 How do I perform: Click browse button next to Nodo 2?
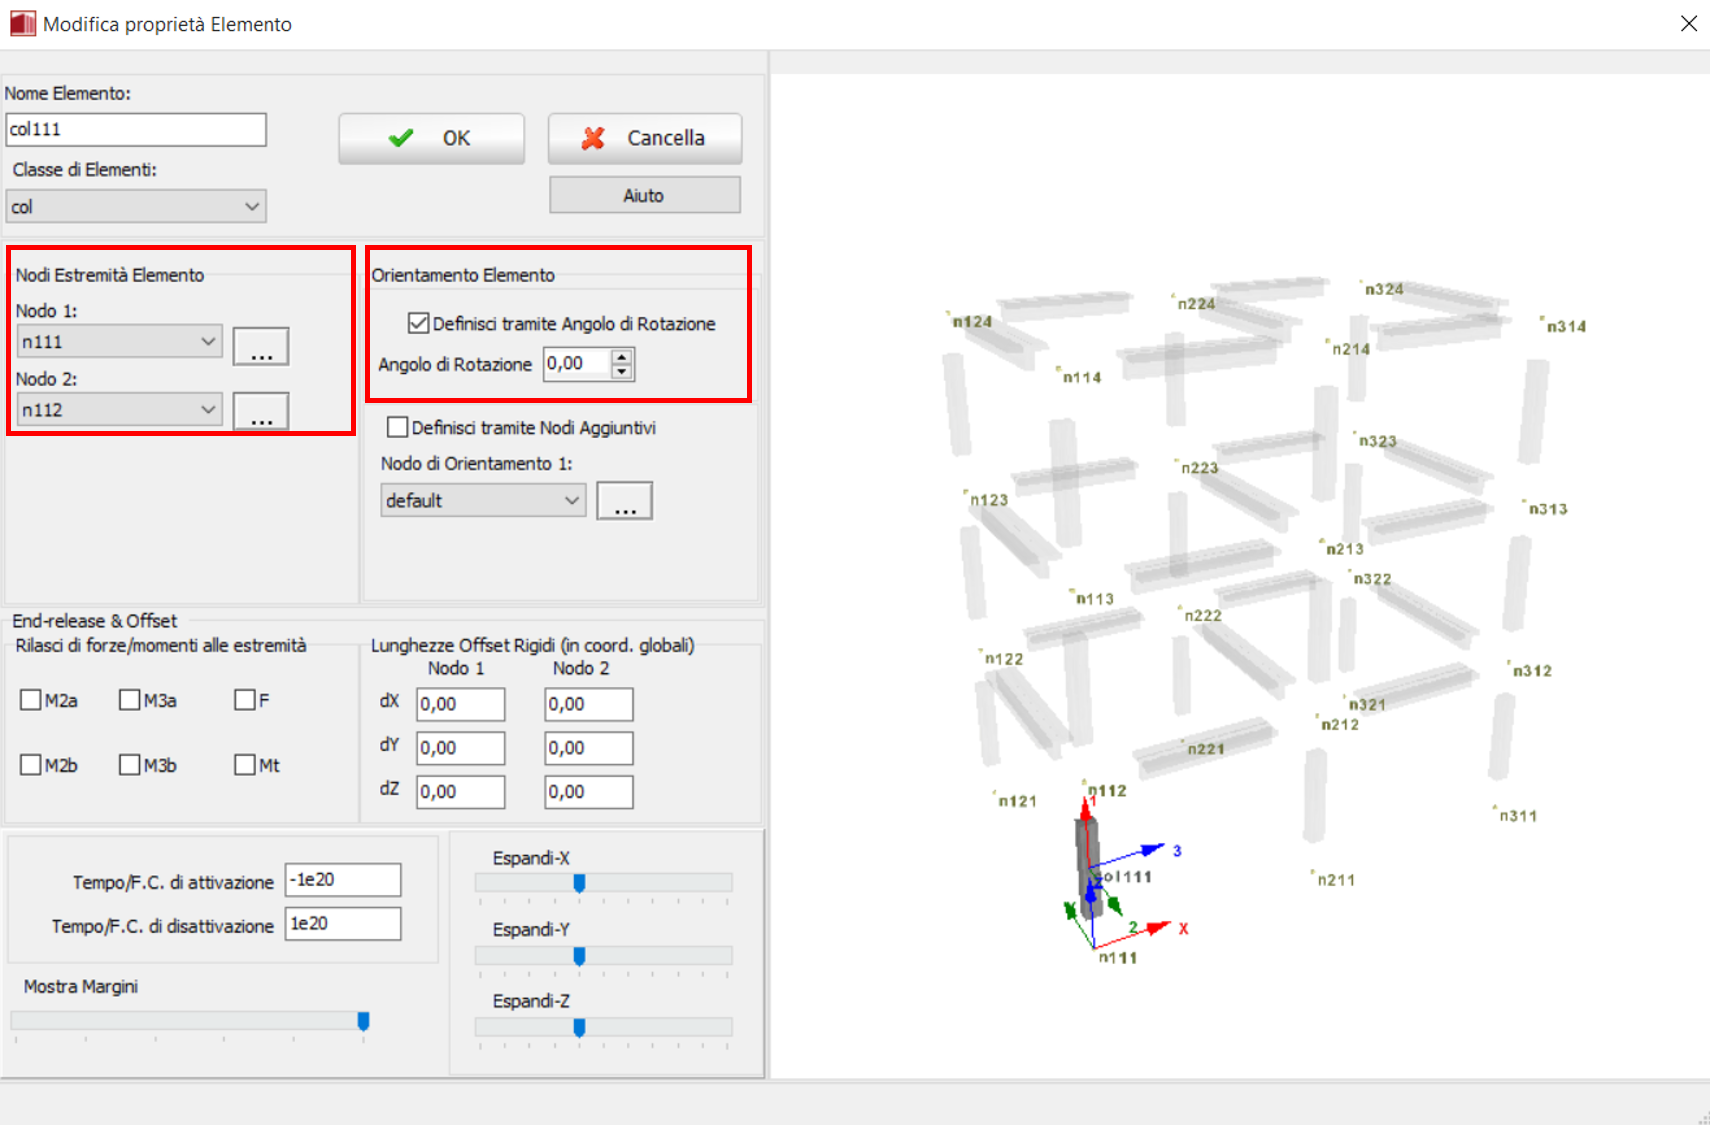coord(261,411)
